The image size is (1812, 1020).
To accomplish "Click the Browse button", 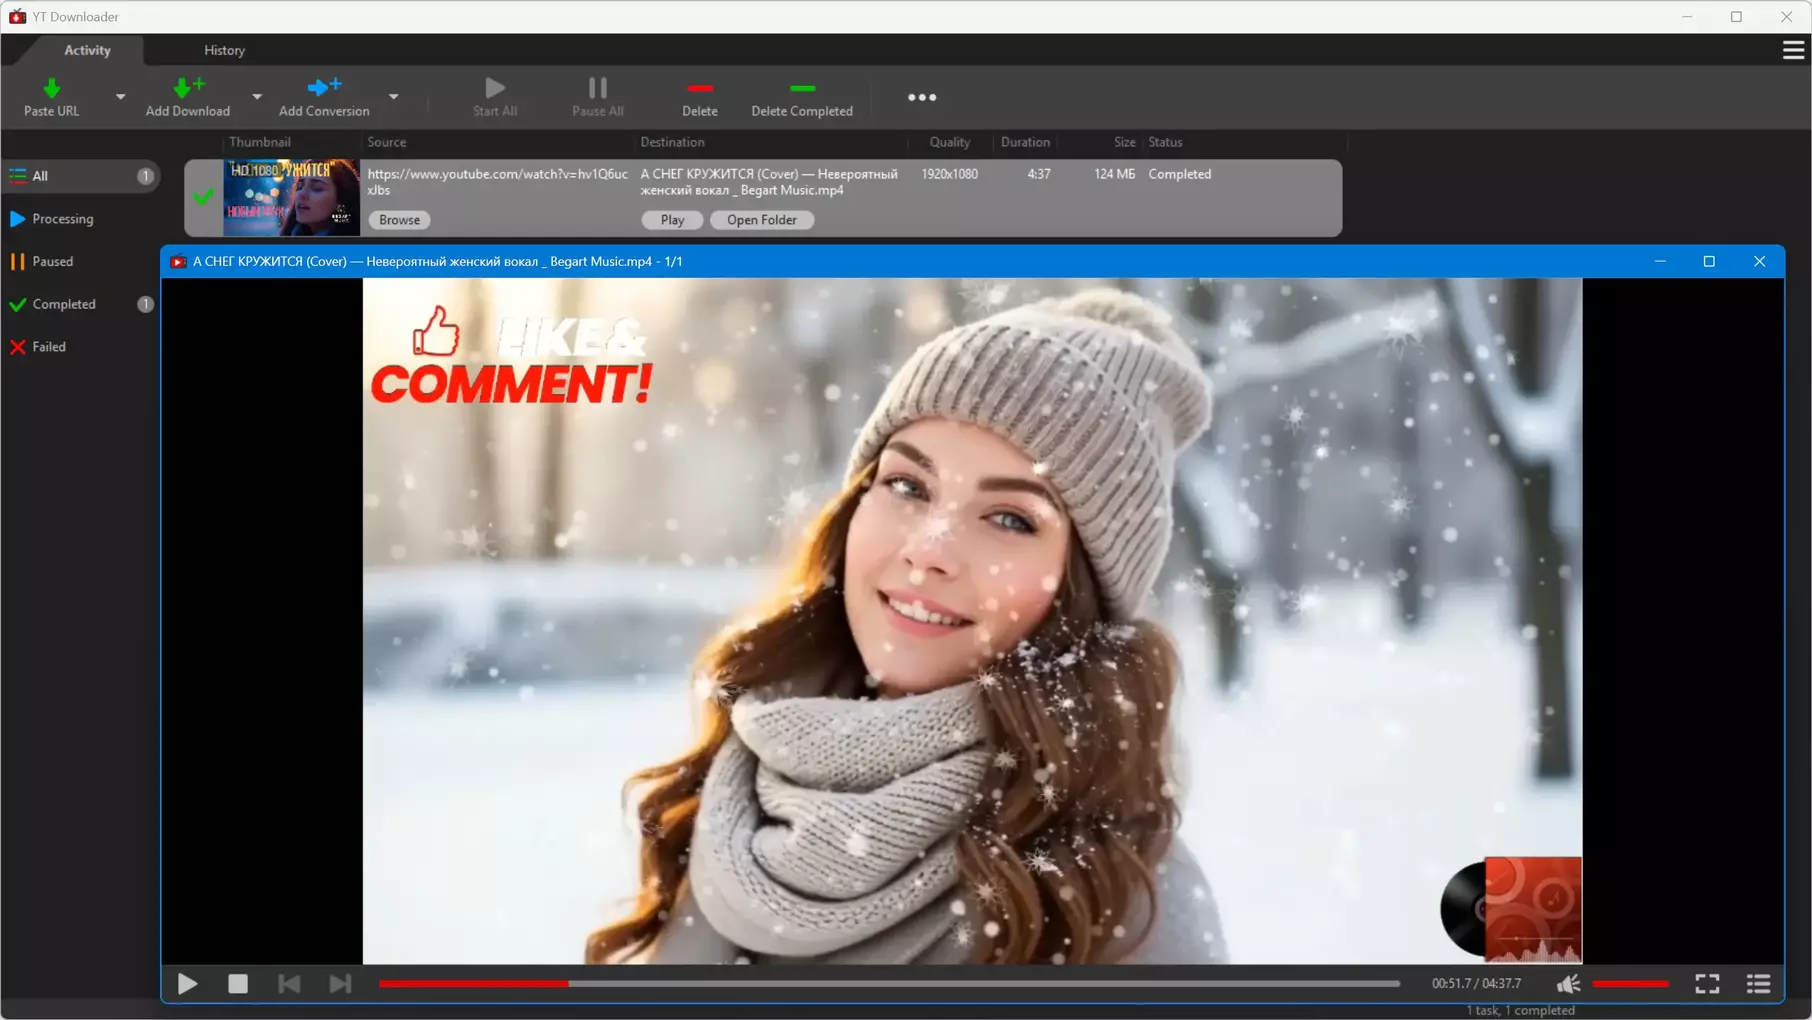I will coord(399,220).
